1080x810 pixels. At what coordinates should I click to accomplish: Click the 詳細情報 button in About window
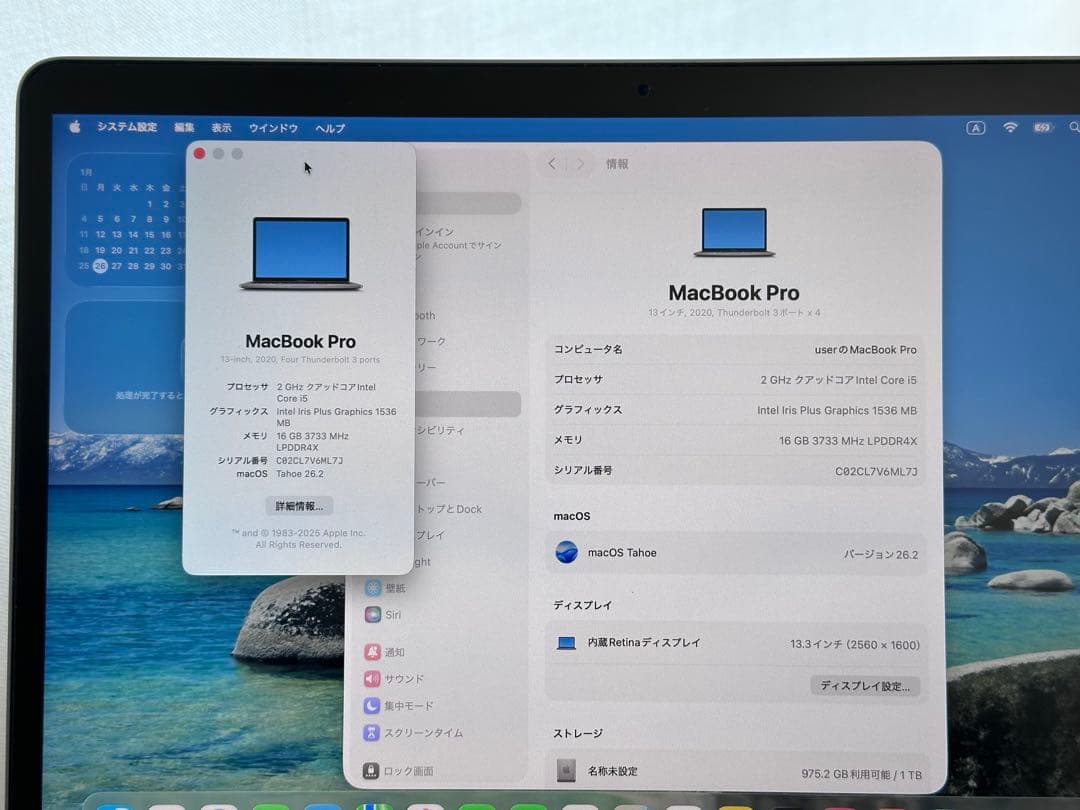pos(299,505)
